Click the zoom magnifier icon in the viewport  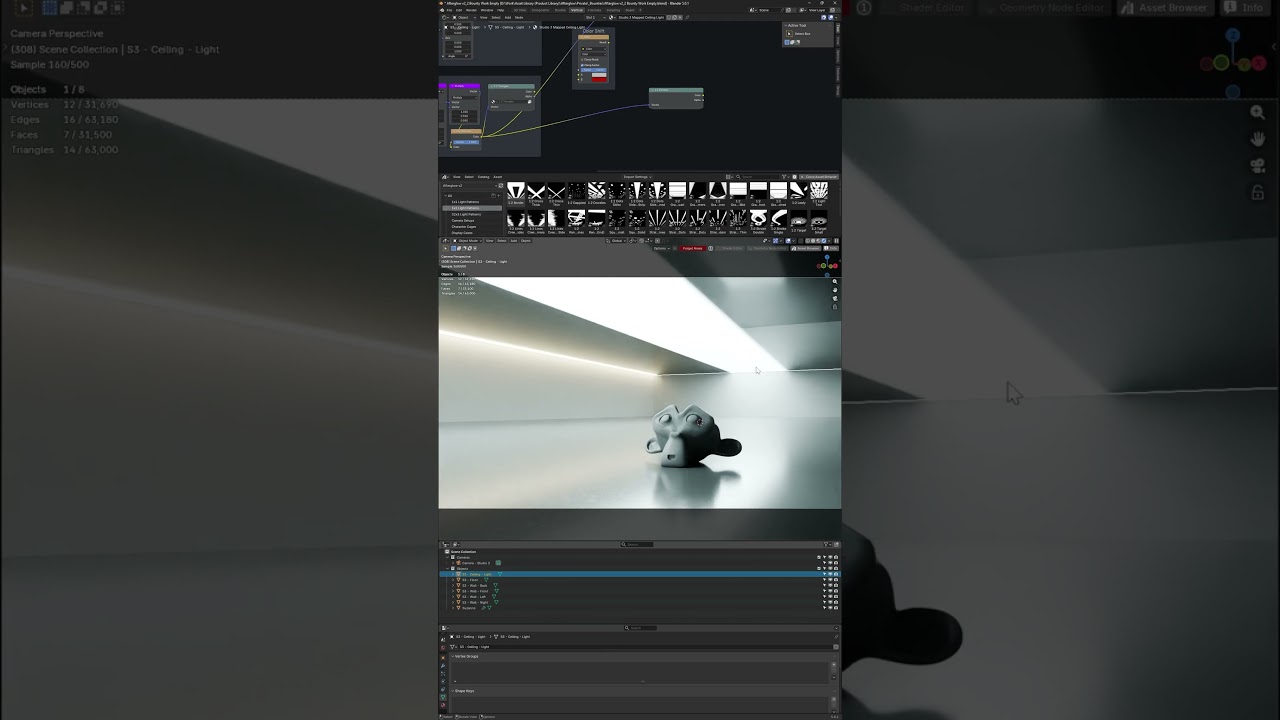coord(835,283)
